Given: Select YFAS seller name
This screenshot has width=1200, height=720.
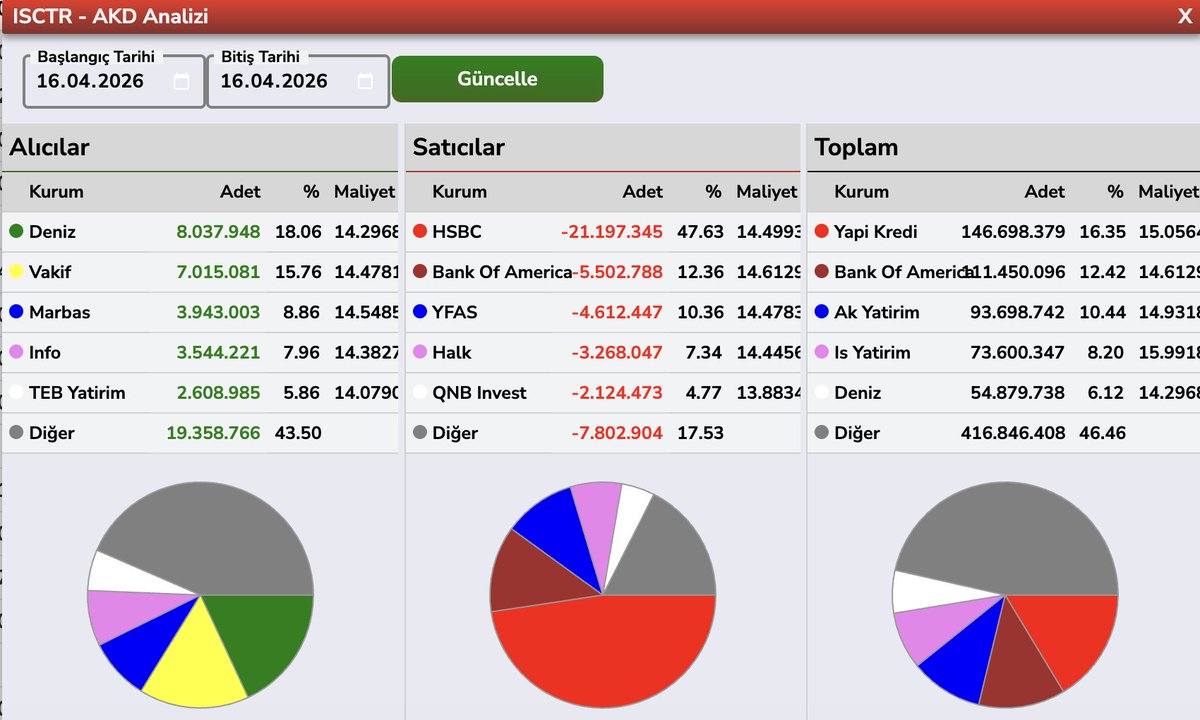Looking at the screenshot, I should [455, 312].
